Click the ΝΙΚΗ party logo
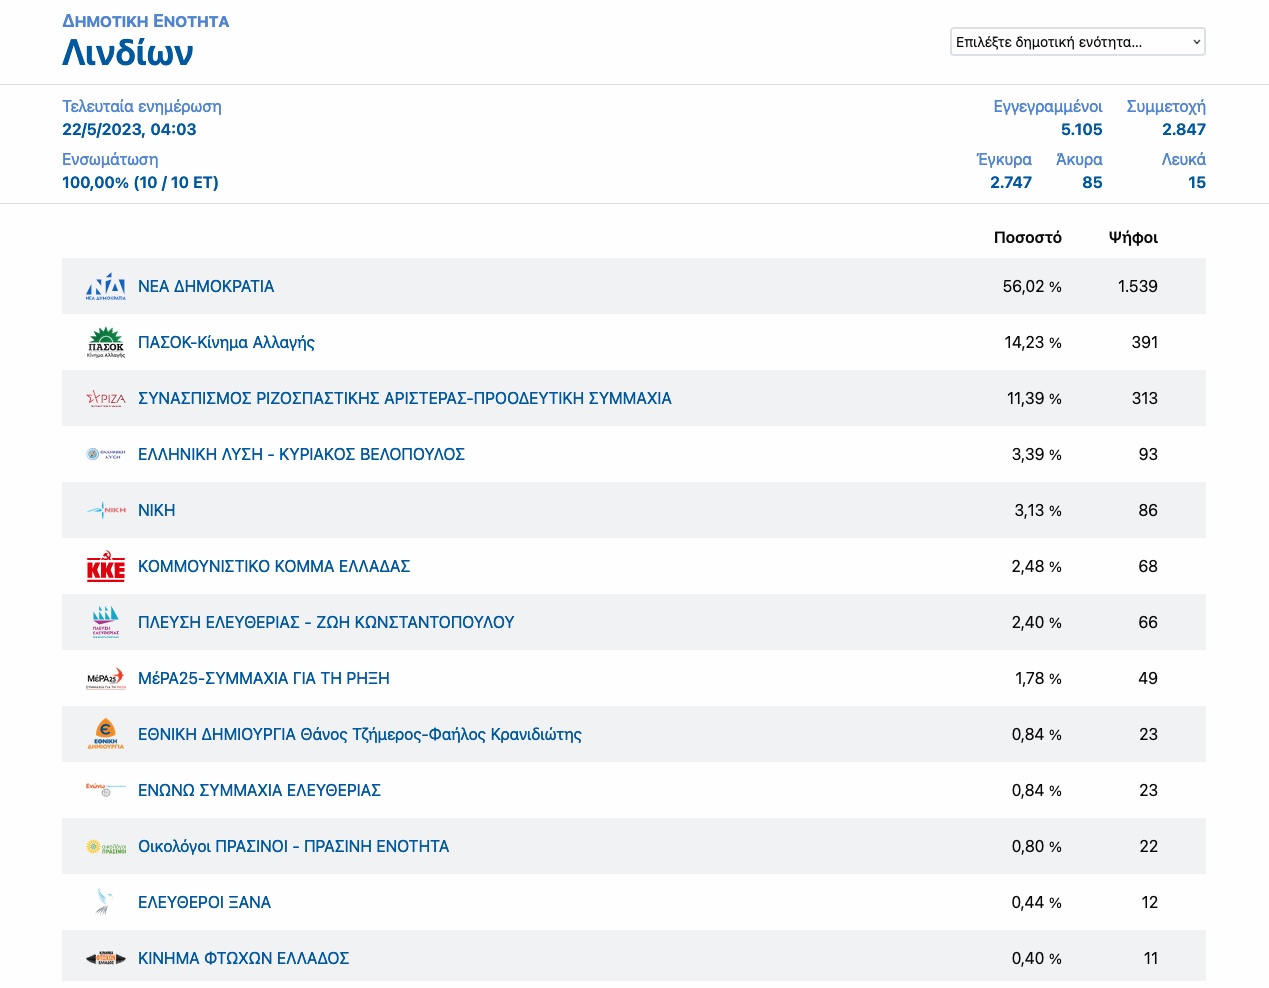Image resolution: width=1269 pixels, height=988 pixels. (x=106, y=510)
